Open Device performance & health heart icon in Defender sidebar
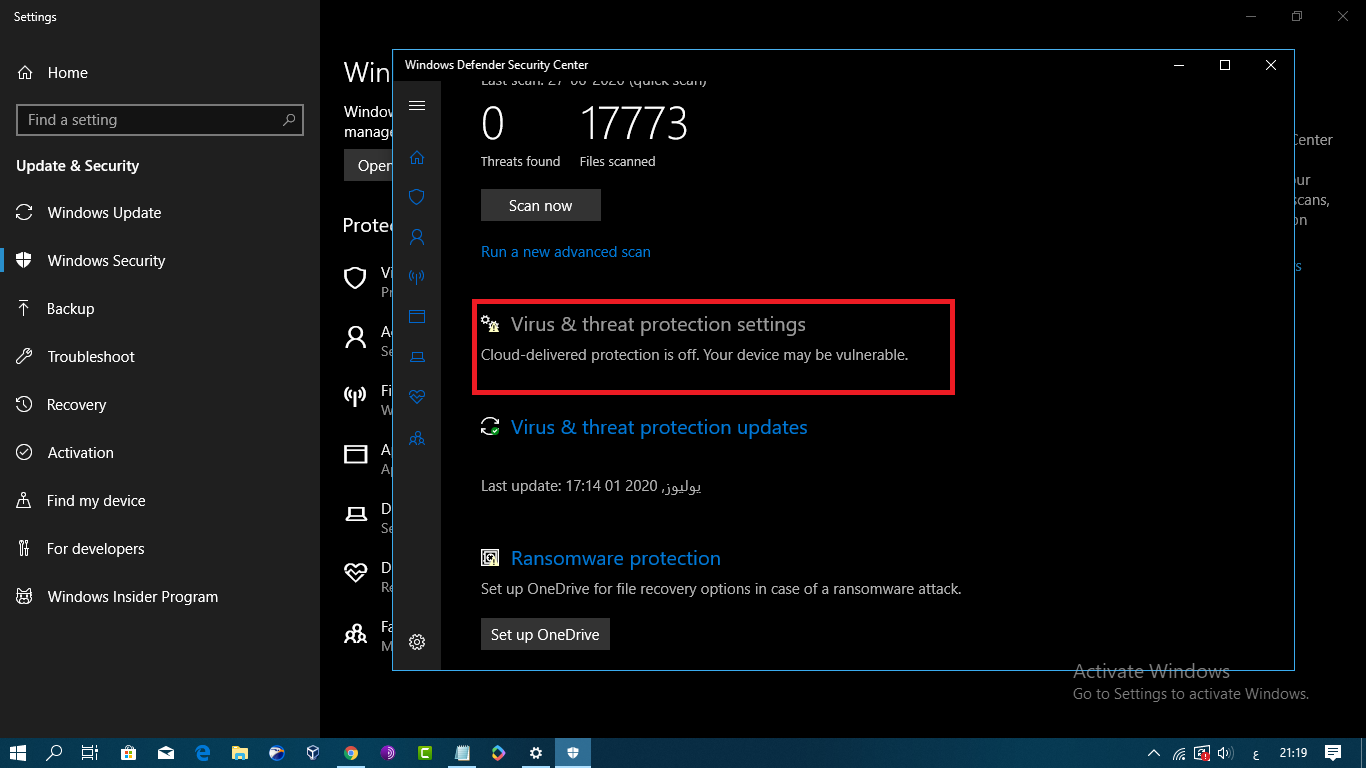Screen dimensions: 1366x768 (x=417, y=397)
